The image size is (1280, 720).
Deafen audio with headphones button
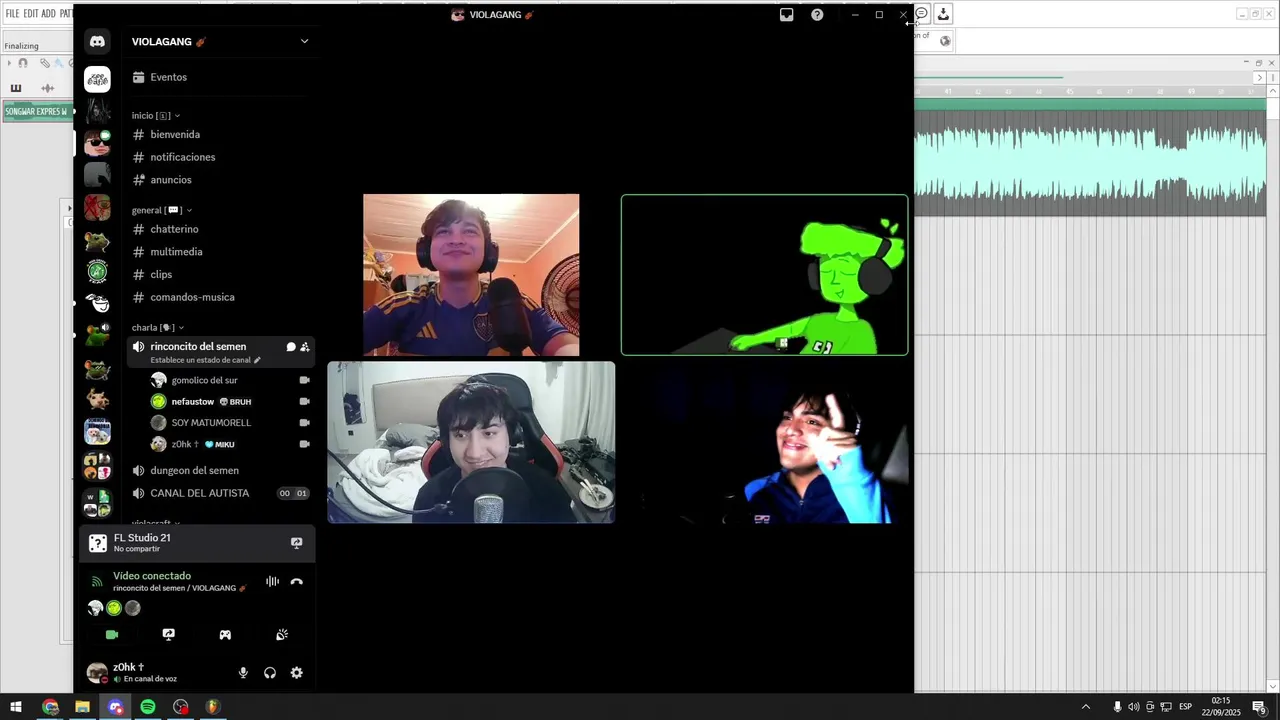click(270, 673)
